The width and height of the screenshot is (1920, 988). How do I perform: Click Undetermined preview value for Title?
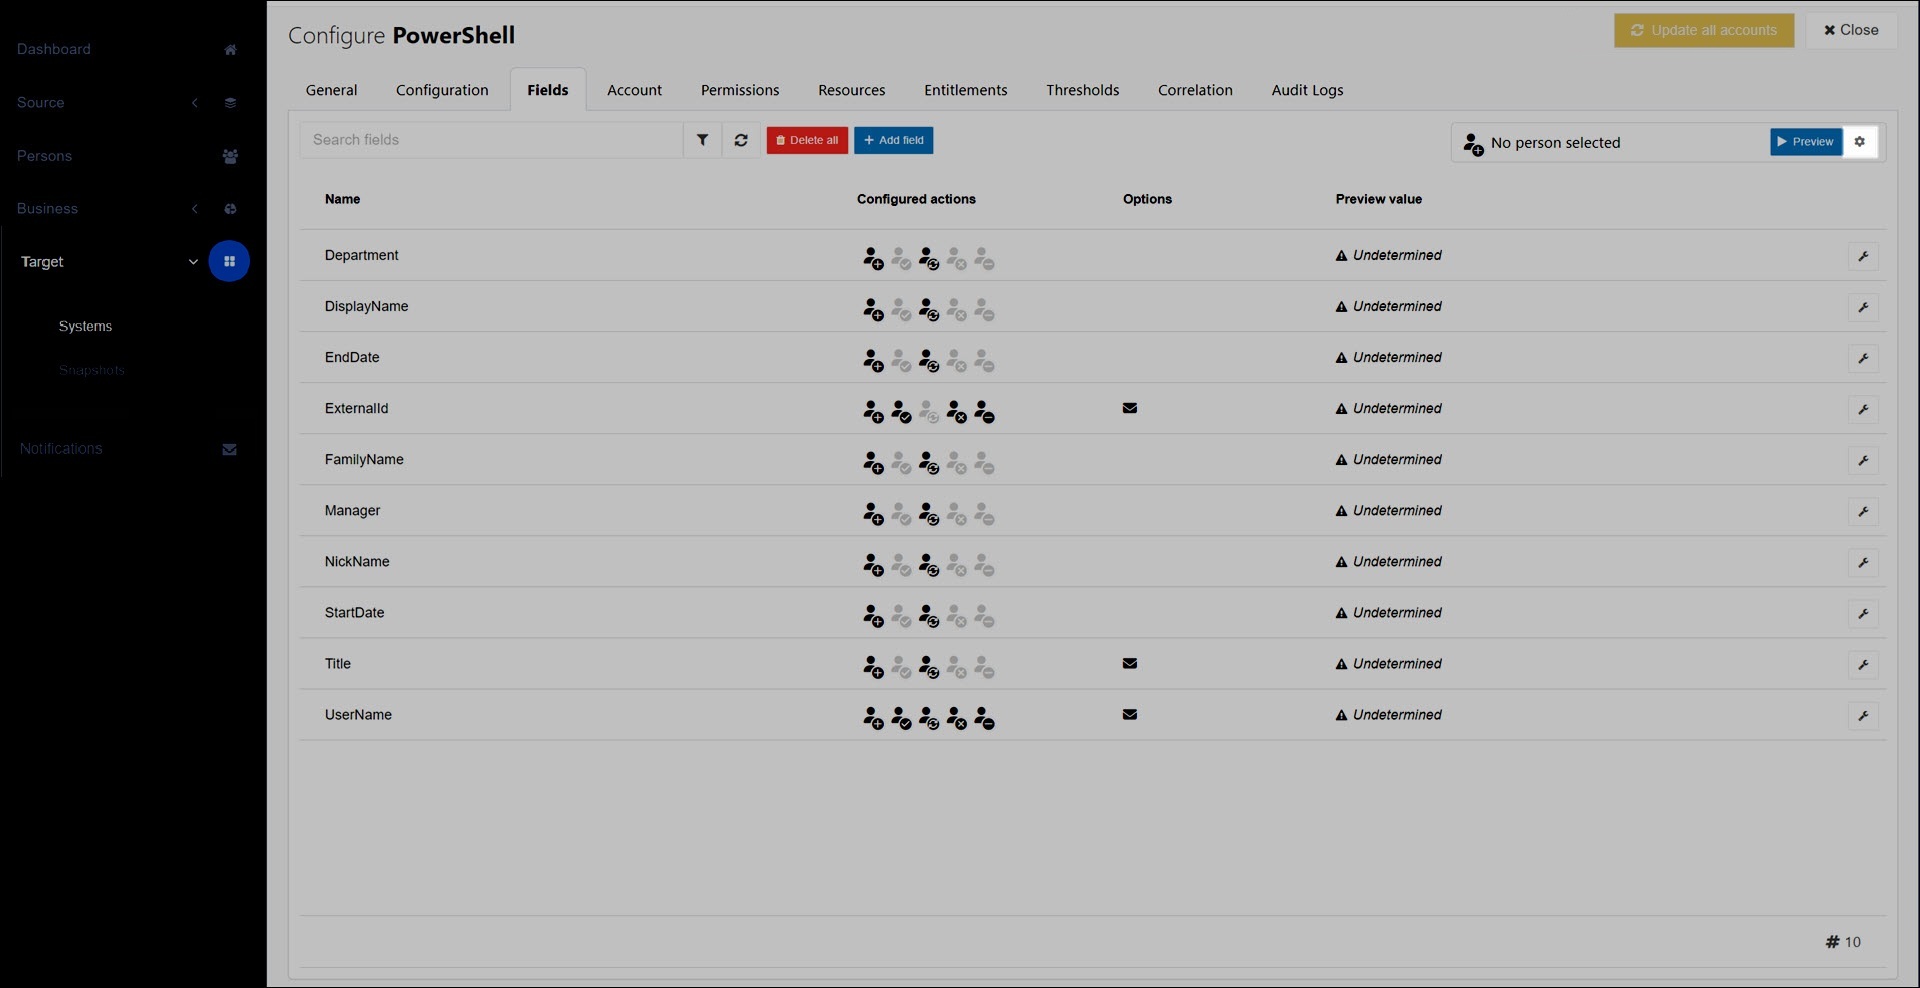[1389, 663]
